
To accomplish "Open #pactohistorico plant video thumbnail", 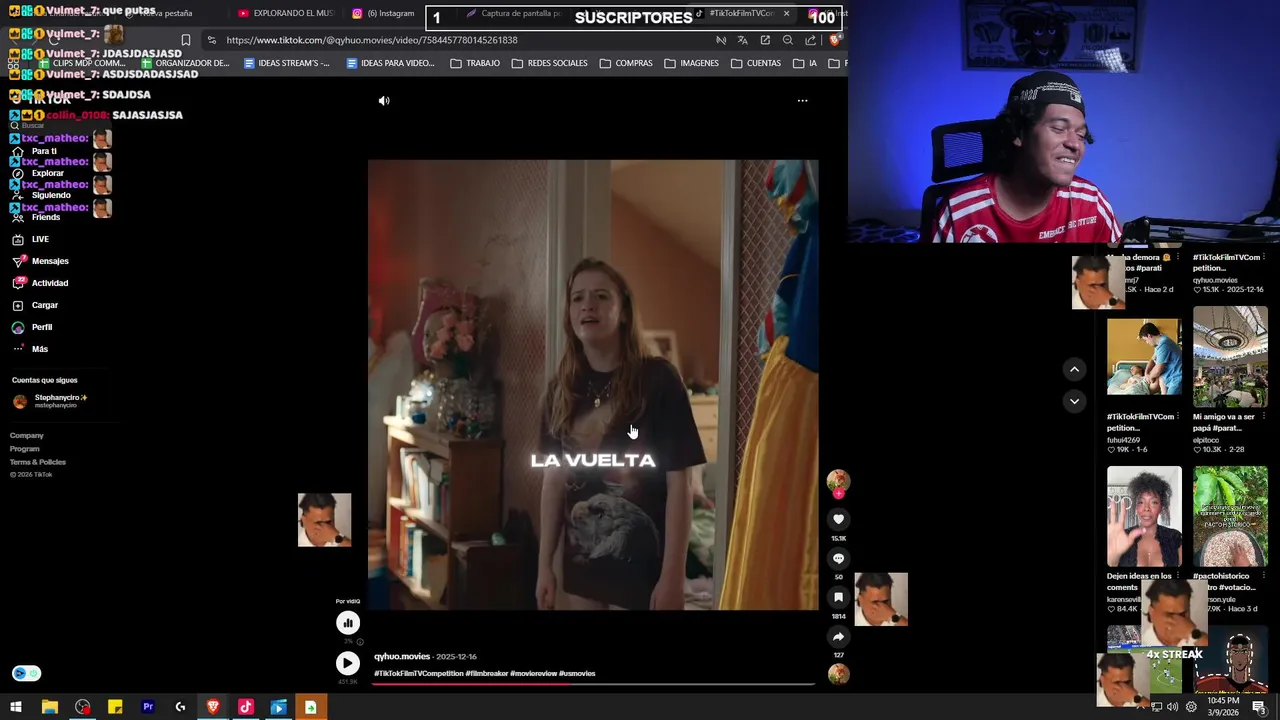I will pyautogui.click(x=1230, y=515).
